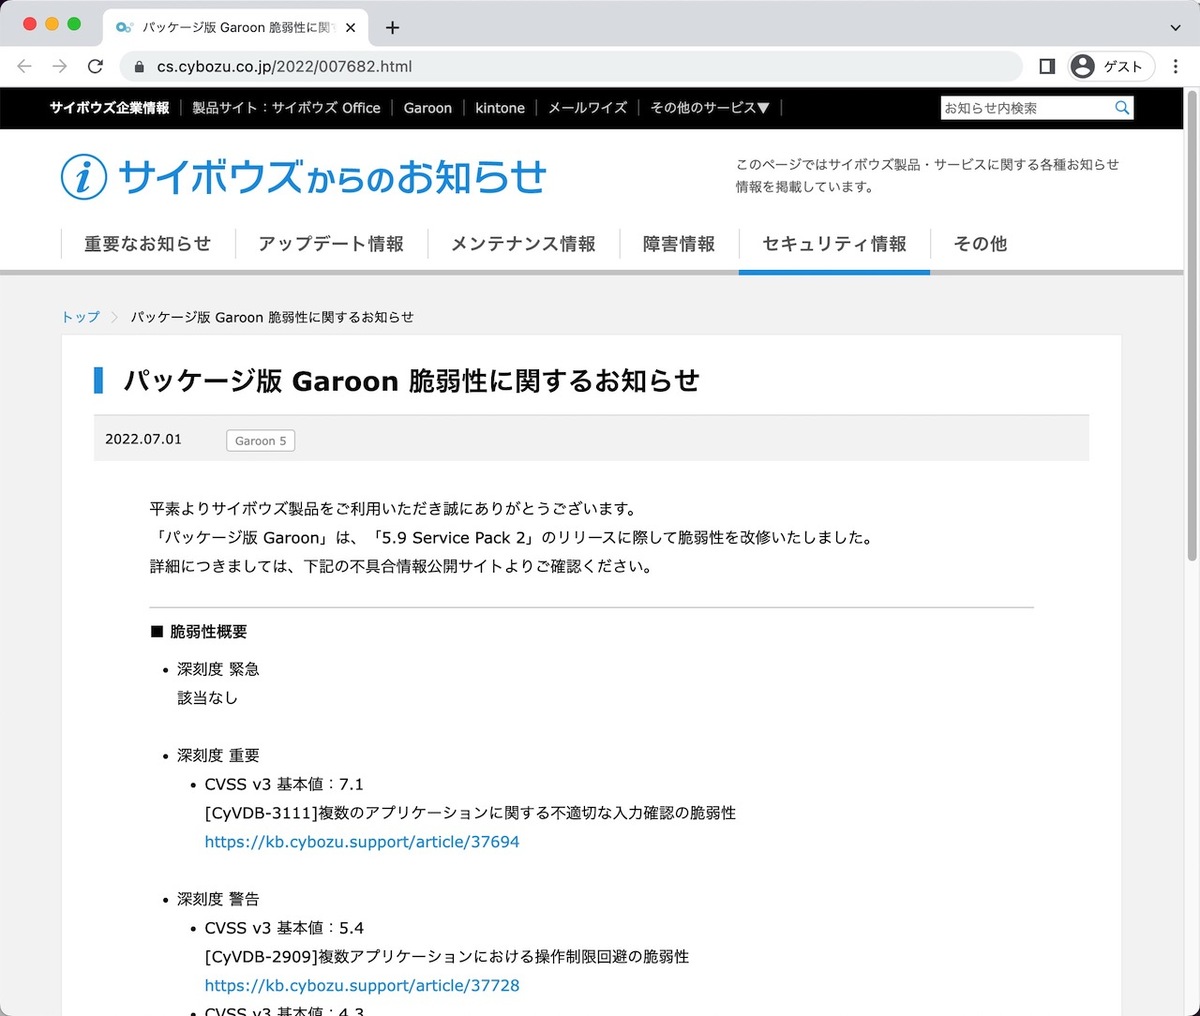Click the 2022.07.01 date text
The height and width of the screenshot is (1016, 1200).
coord(143,439)
